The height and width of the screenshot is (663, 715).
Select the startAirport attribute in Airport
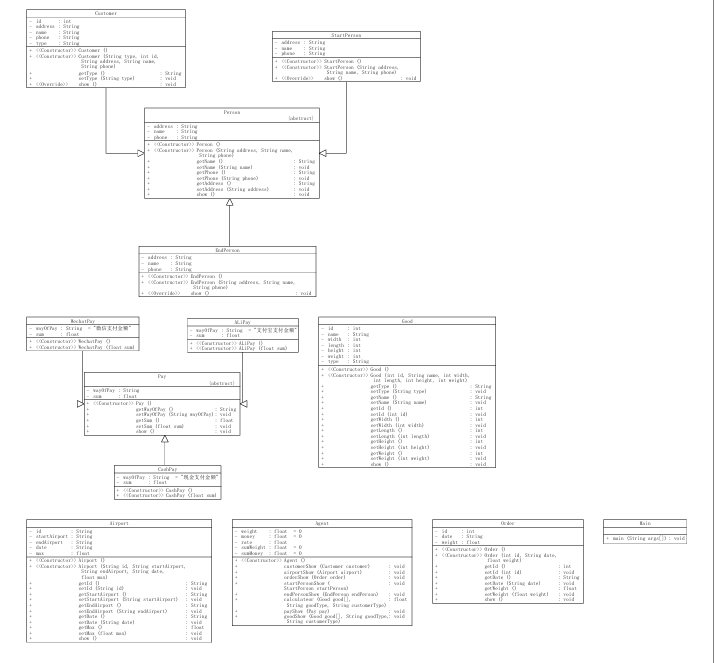click(x=61, y=536)
